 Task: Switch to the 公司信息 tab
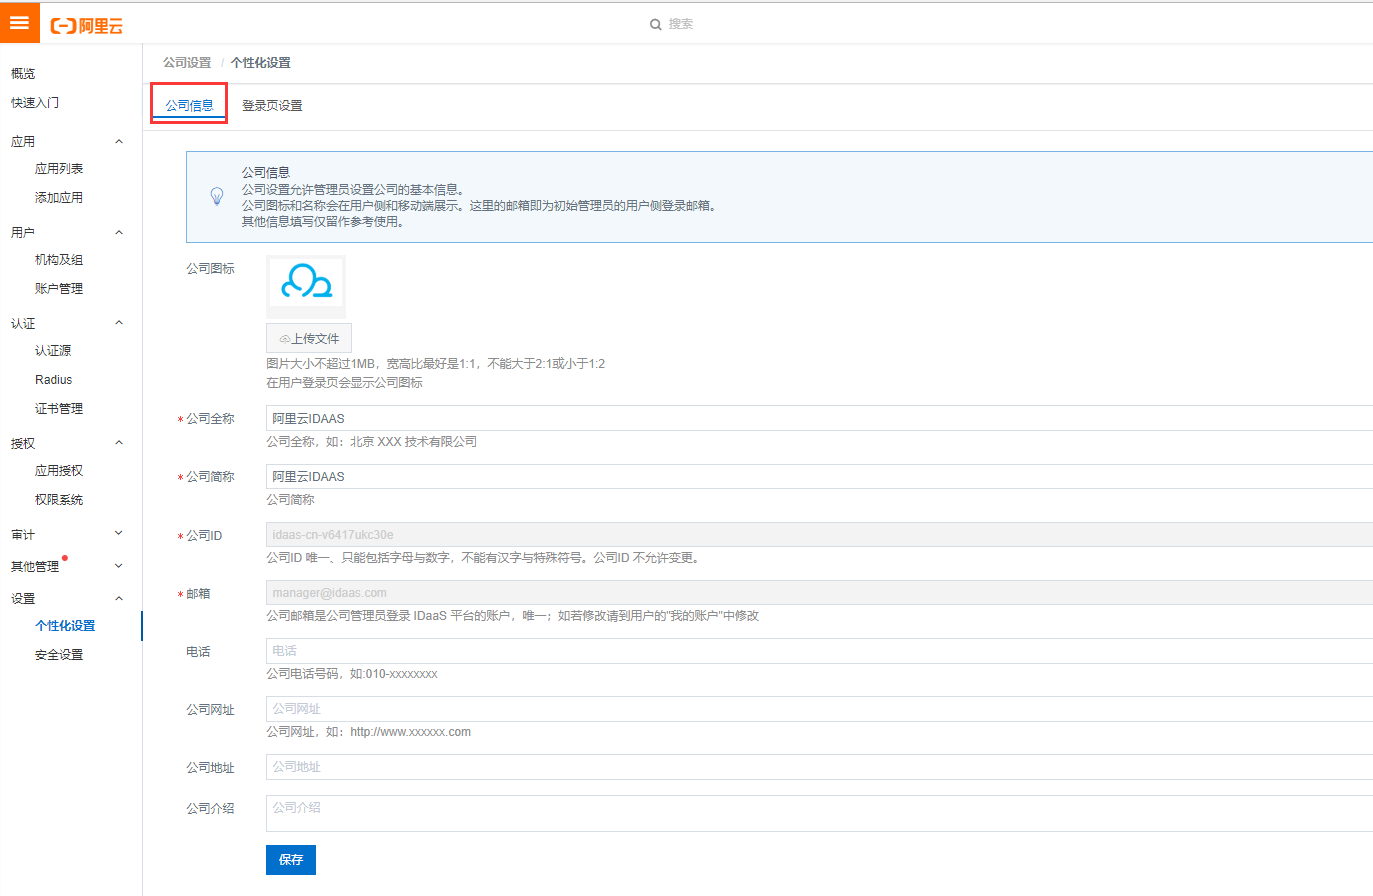(189, 105)
